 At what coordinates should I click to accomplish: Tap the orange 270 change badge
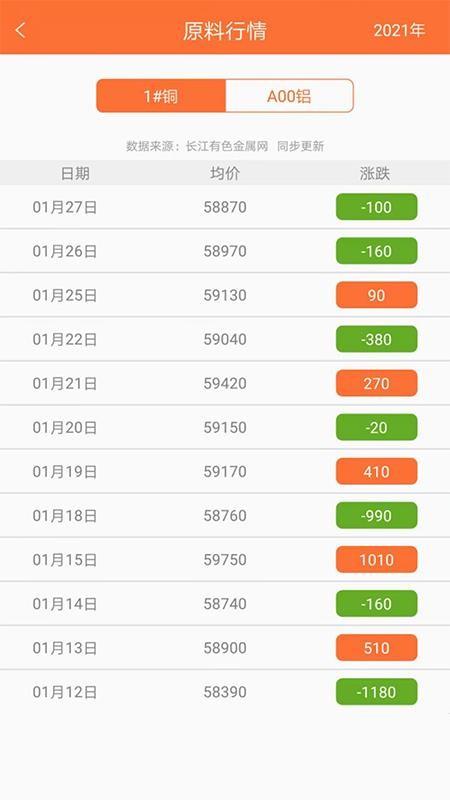point(377,384)
